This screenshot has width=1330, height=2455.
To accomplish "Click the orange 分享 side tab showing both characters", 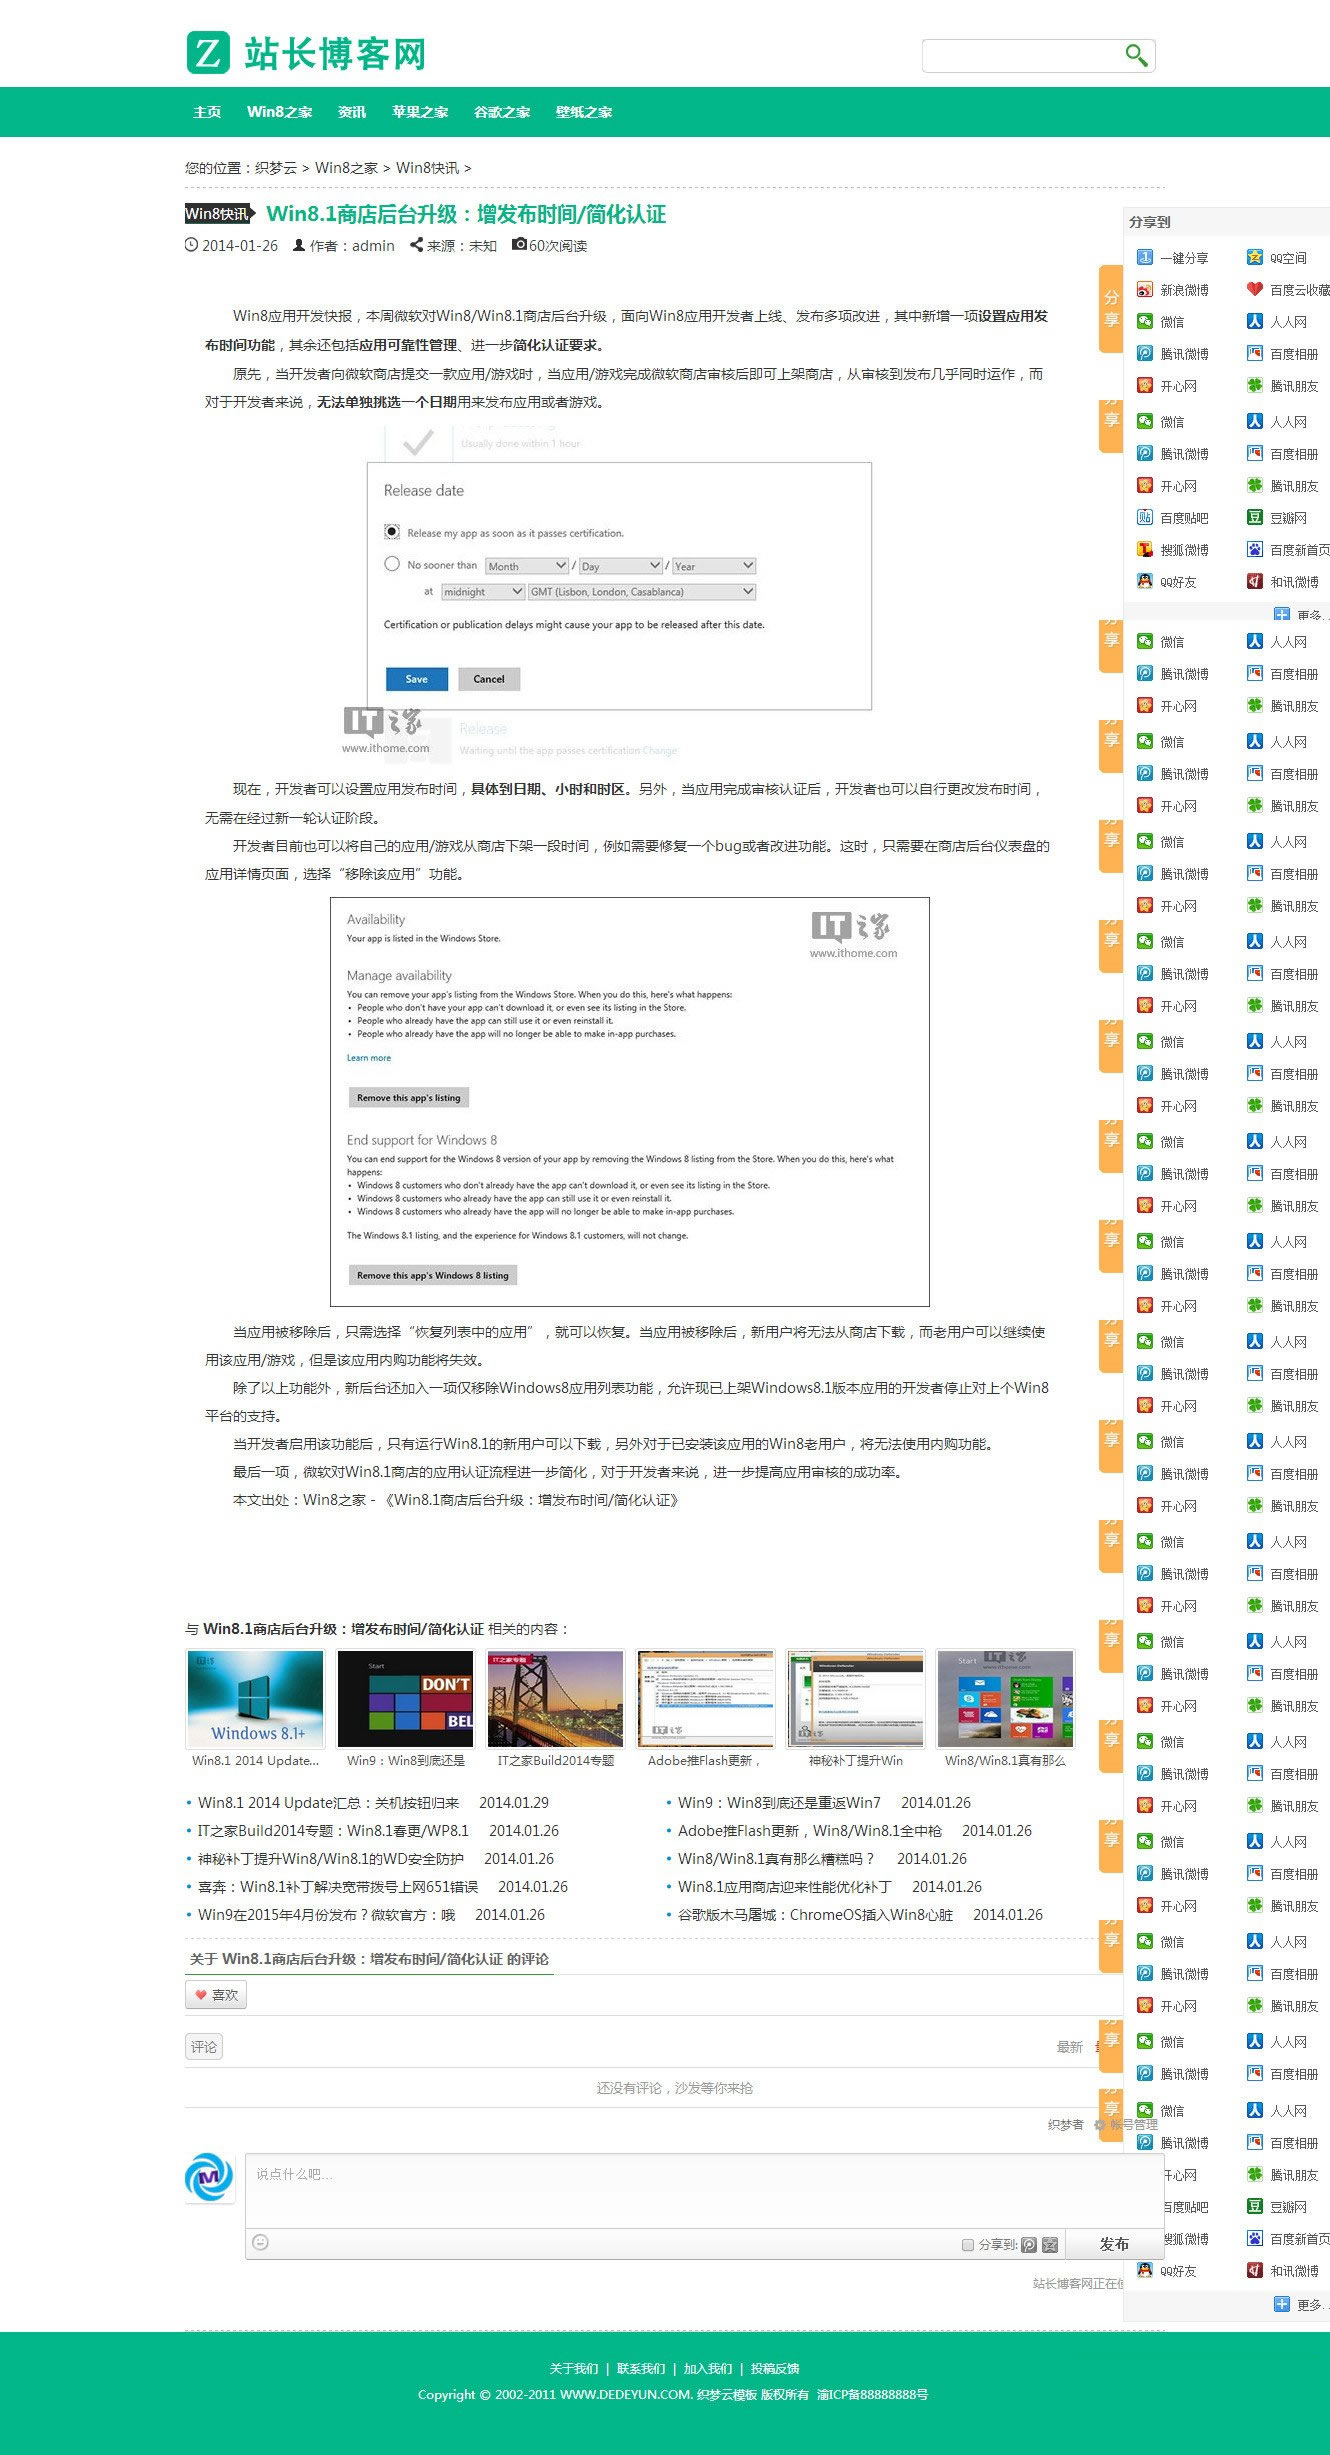I will pos(1111,308).
